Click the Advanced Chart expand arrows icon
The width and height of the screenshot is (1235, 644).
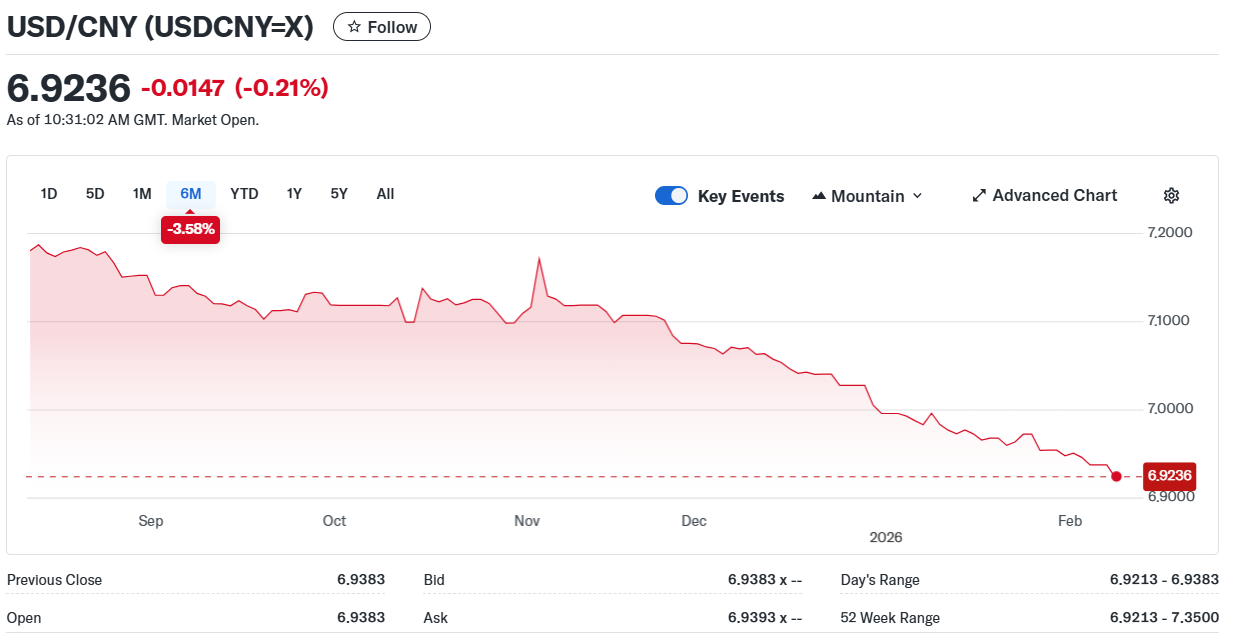(979, 196)
